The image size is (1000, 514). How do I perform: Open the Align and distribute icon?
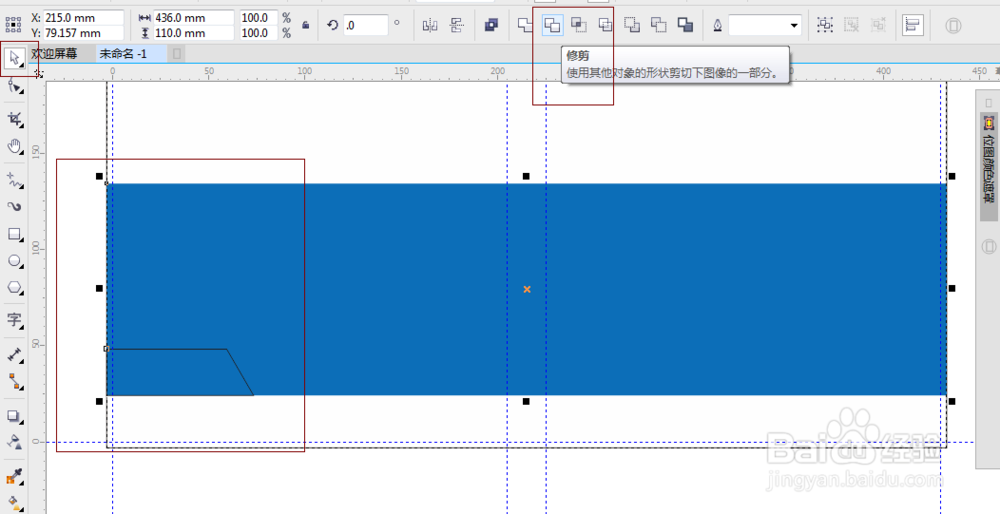coord(913,25)
